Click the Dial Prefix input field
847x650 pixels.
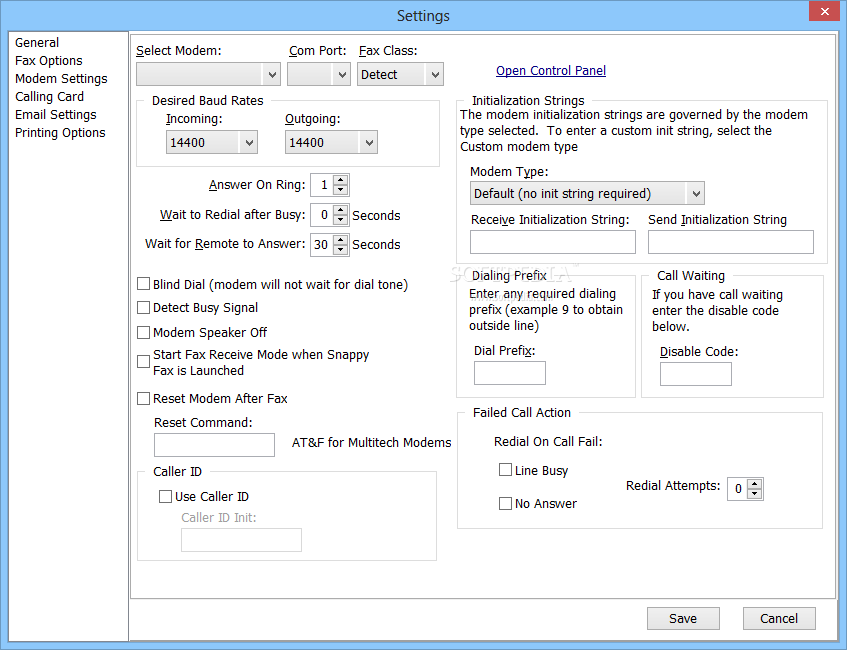tap(510, 373)
